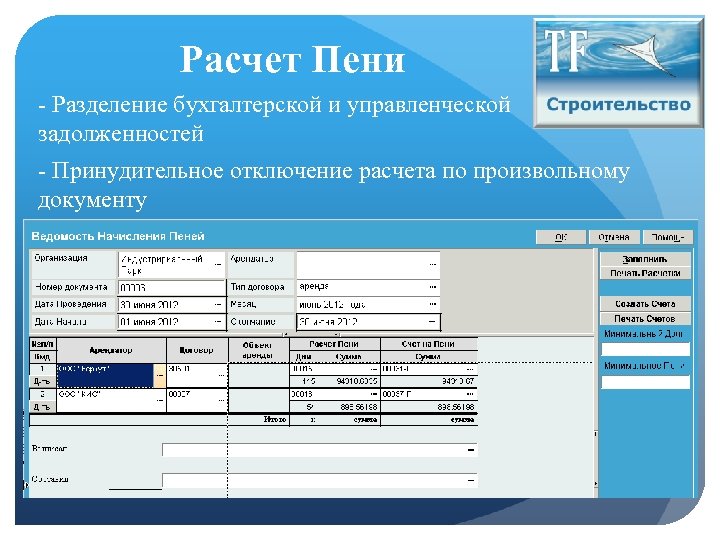Click the Заполнить button
Screen dimensions: 720x540
[645, 259]
